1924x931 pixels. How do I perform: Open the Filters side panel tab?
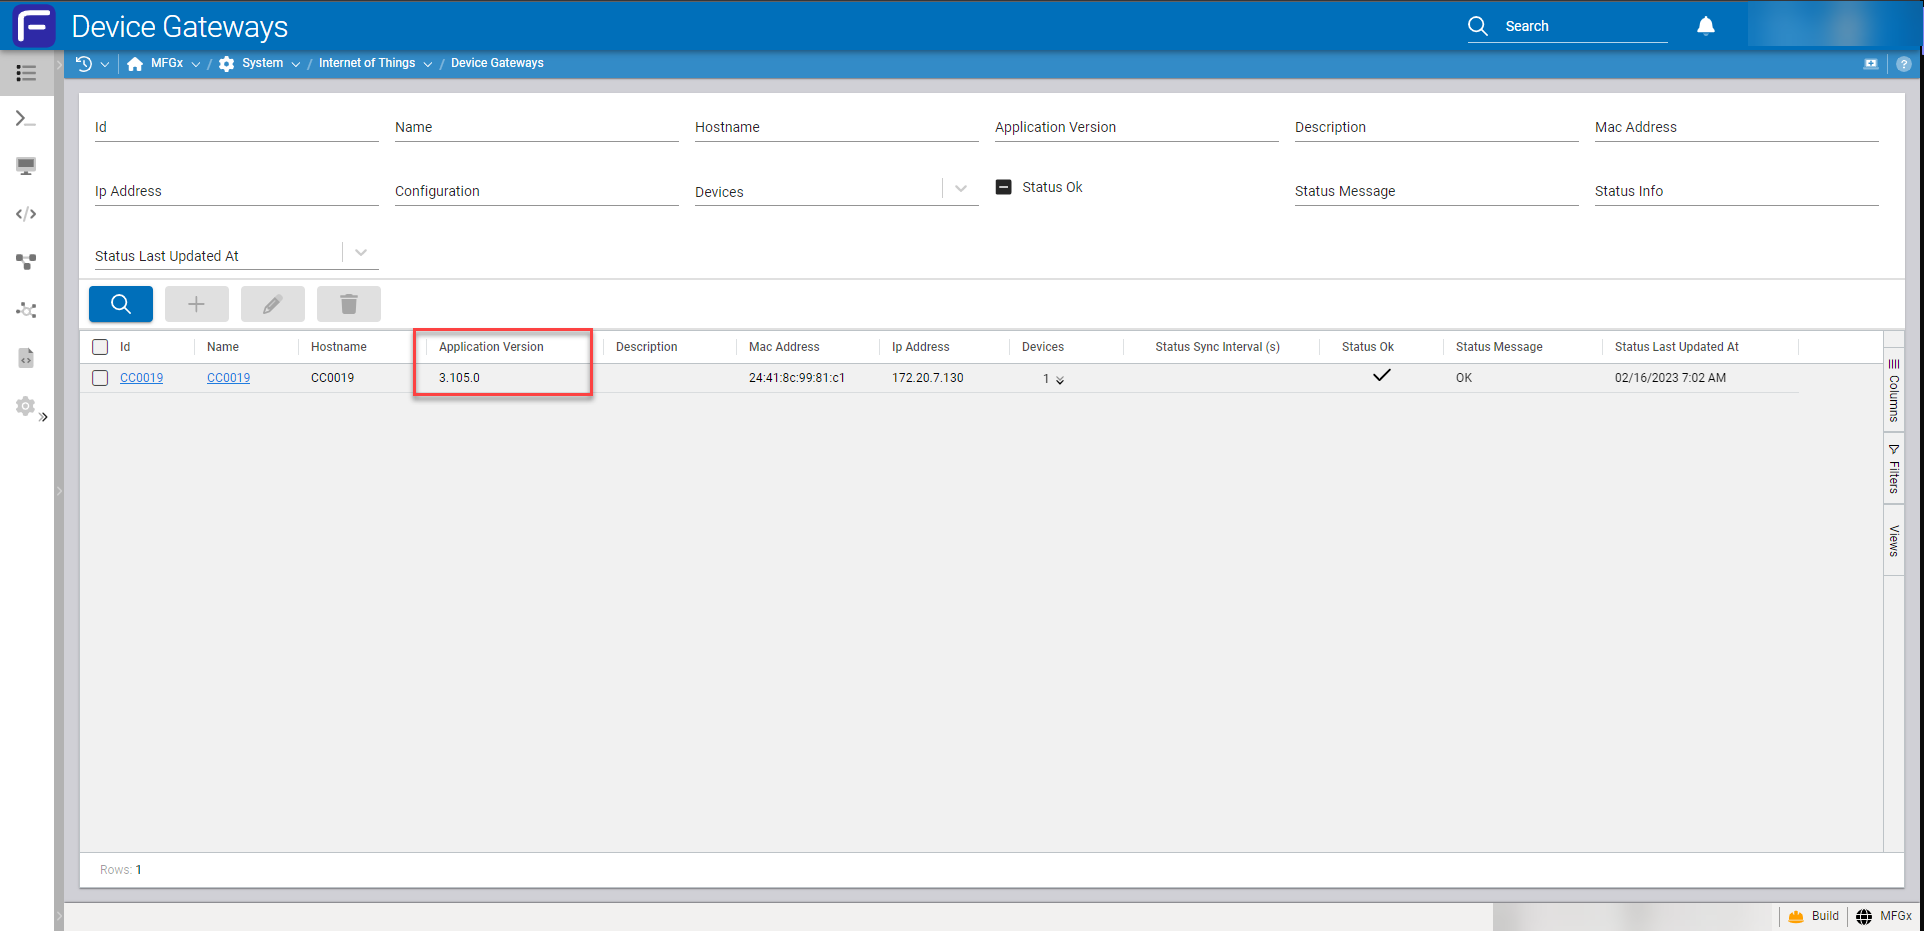click(1893, 469)
